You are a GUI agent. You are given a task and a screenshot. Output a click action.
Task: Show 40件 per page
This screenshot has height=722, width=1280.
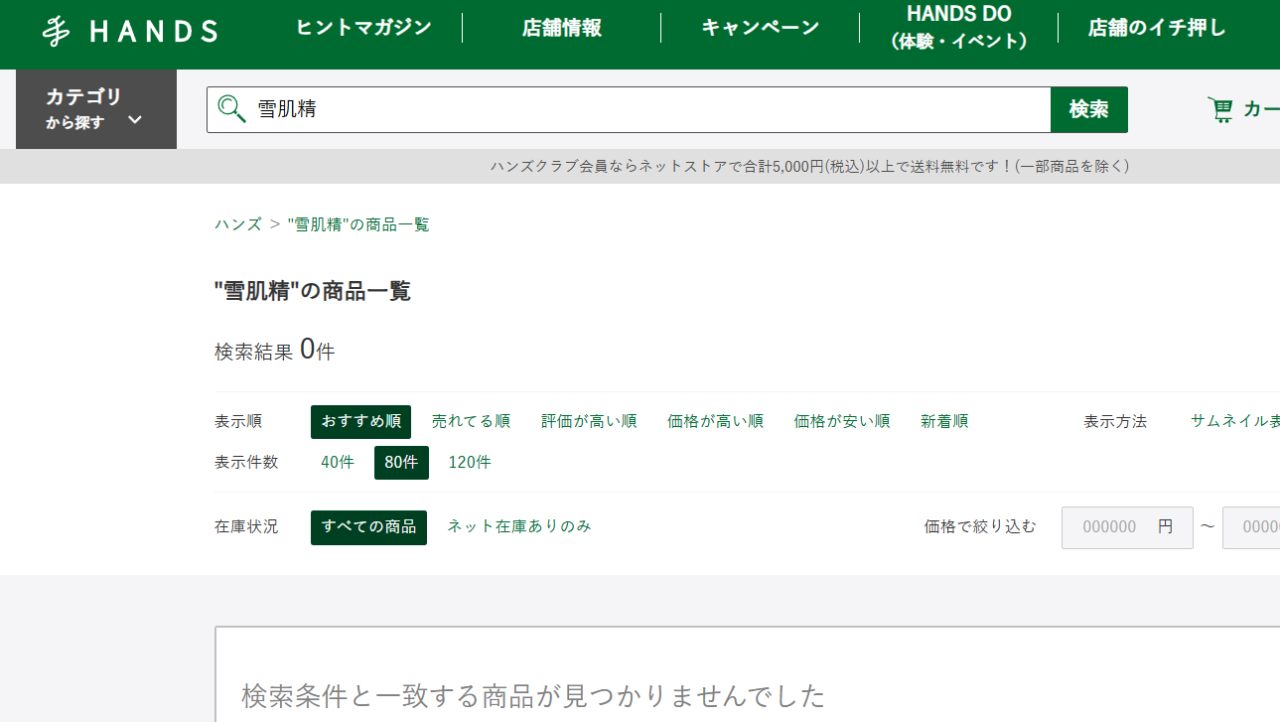click(338, 463)
